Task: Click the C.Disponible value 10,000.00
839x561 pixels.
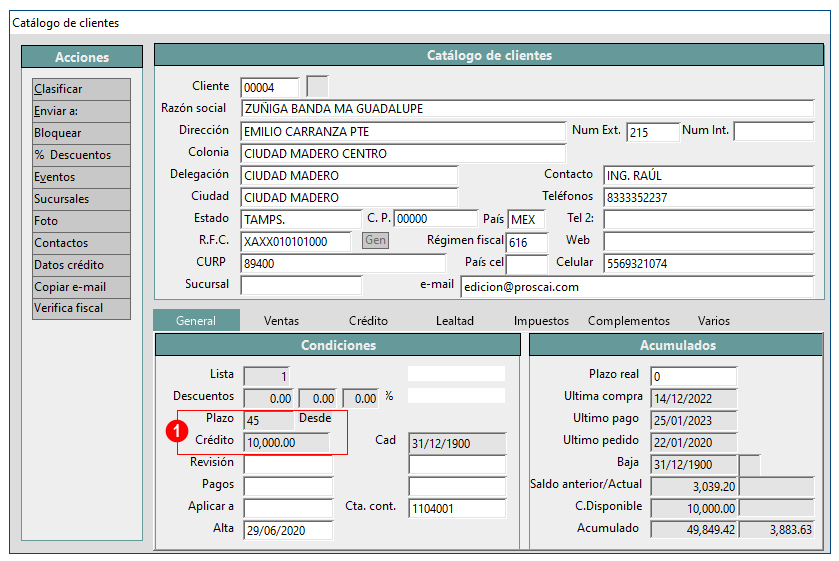Action: coord(693,508)
